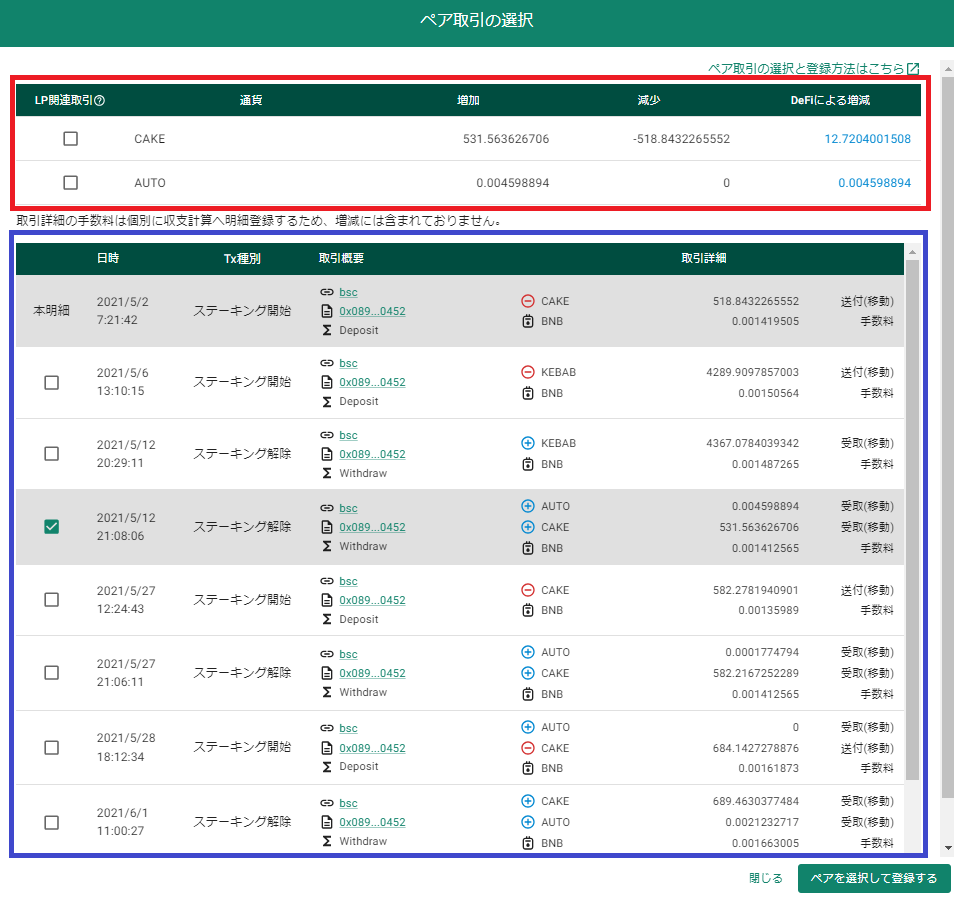The image size is (954, 898).
Task: Click chain link icon in 2021/5/2 row
Action: (x=327, y=292)
